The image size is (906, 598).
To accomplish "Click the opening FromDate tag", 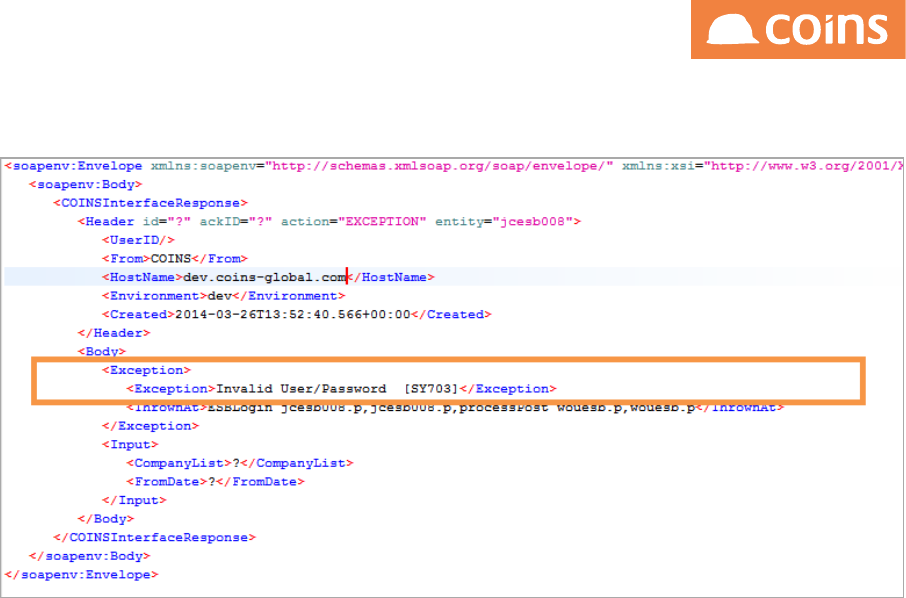I will pos(166,481).
